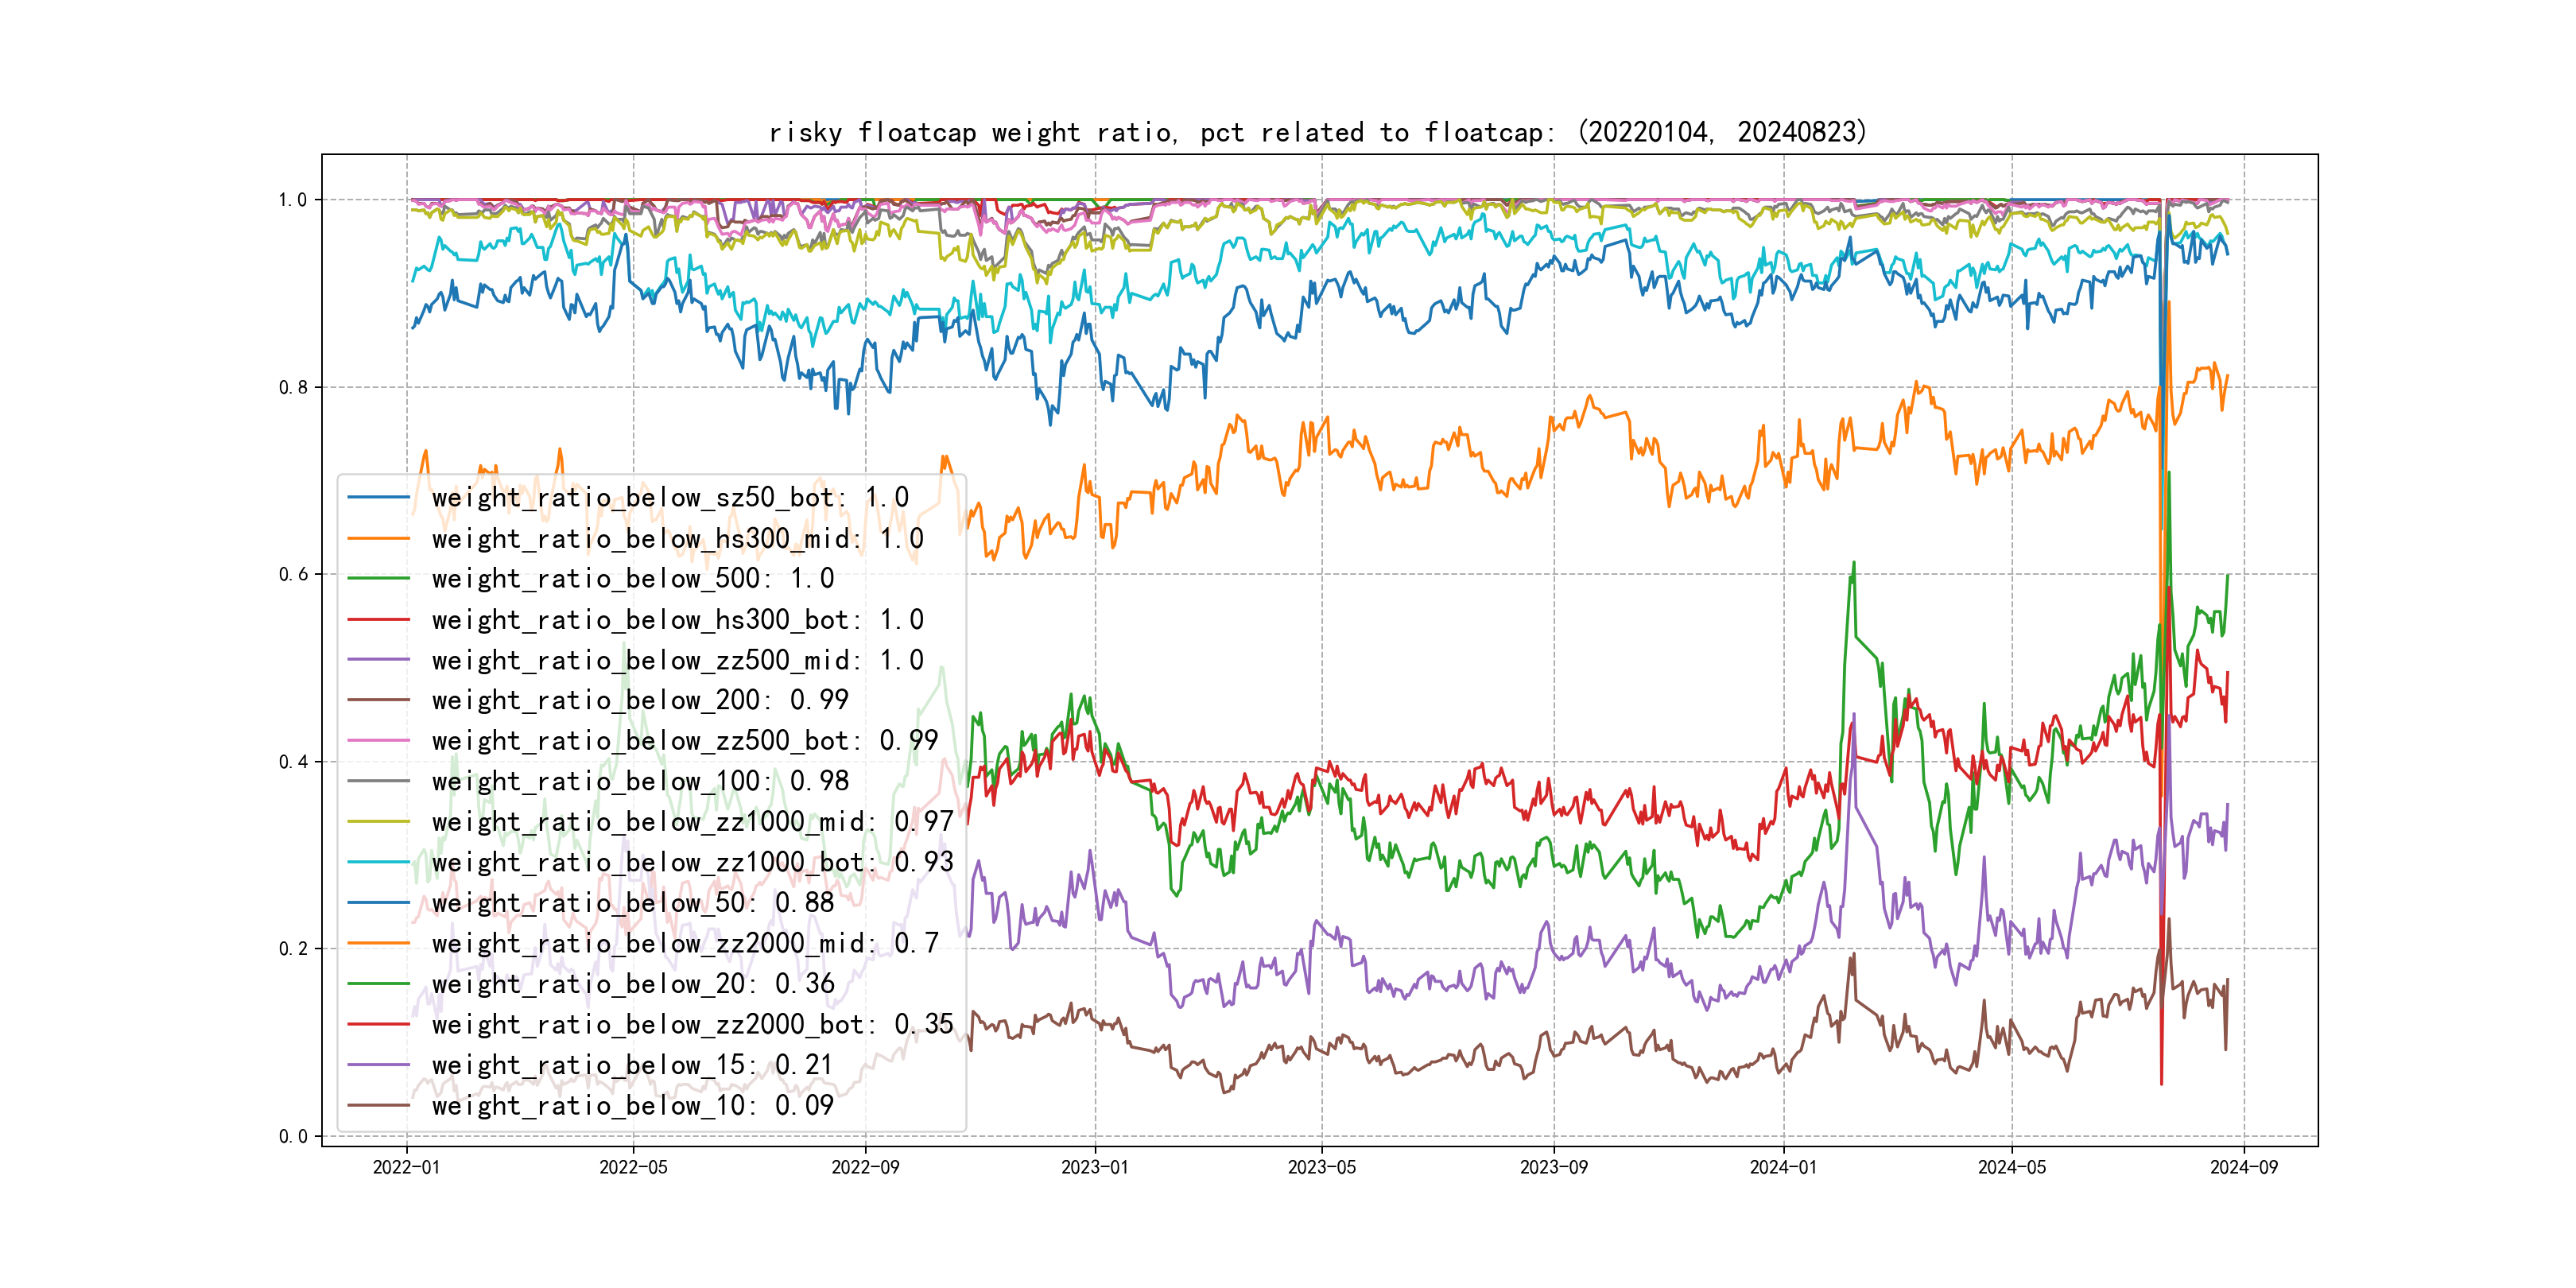
Task: Click legend entry weight_ratio_below_hs300_mid
Action: click(677, 538)
